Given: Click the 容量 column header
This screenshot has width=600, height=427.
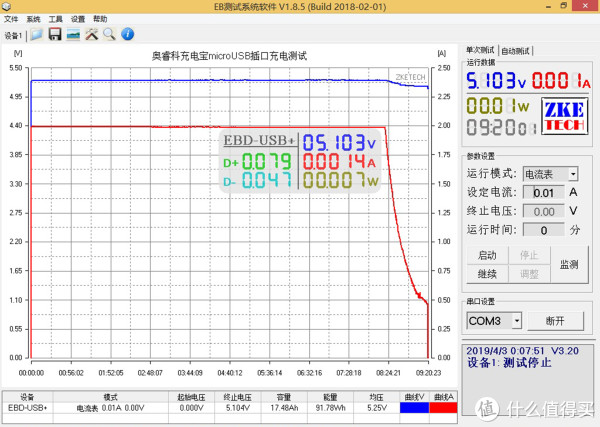Looking at the screenshot, I should (x=284, y=397).
